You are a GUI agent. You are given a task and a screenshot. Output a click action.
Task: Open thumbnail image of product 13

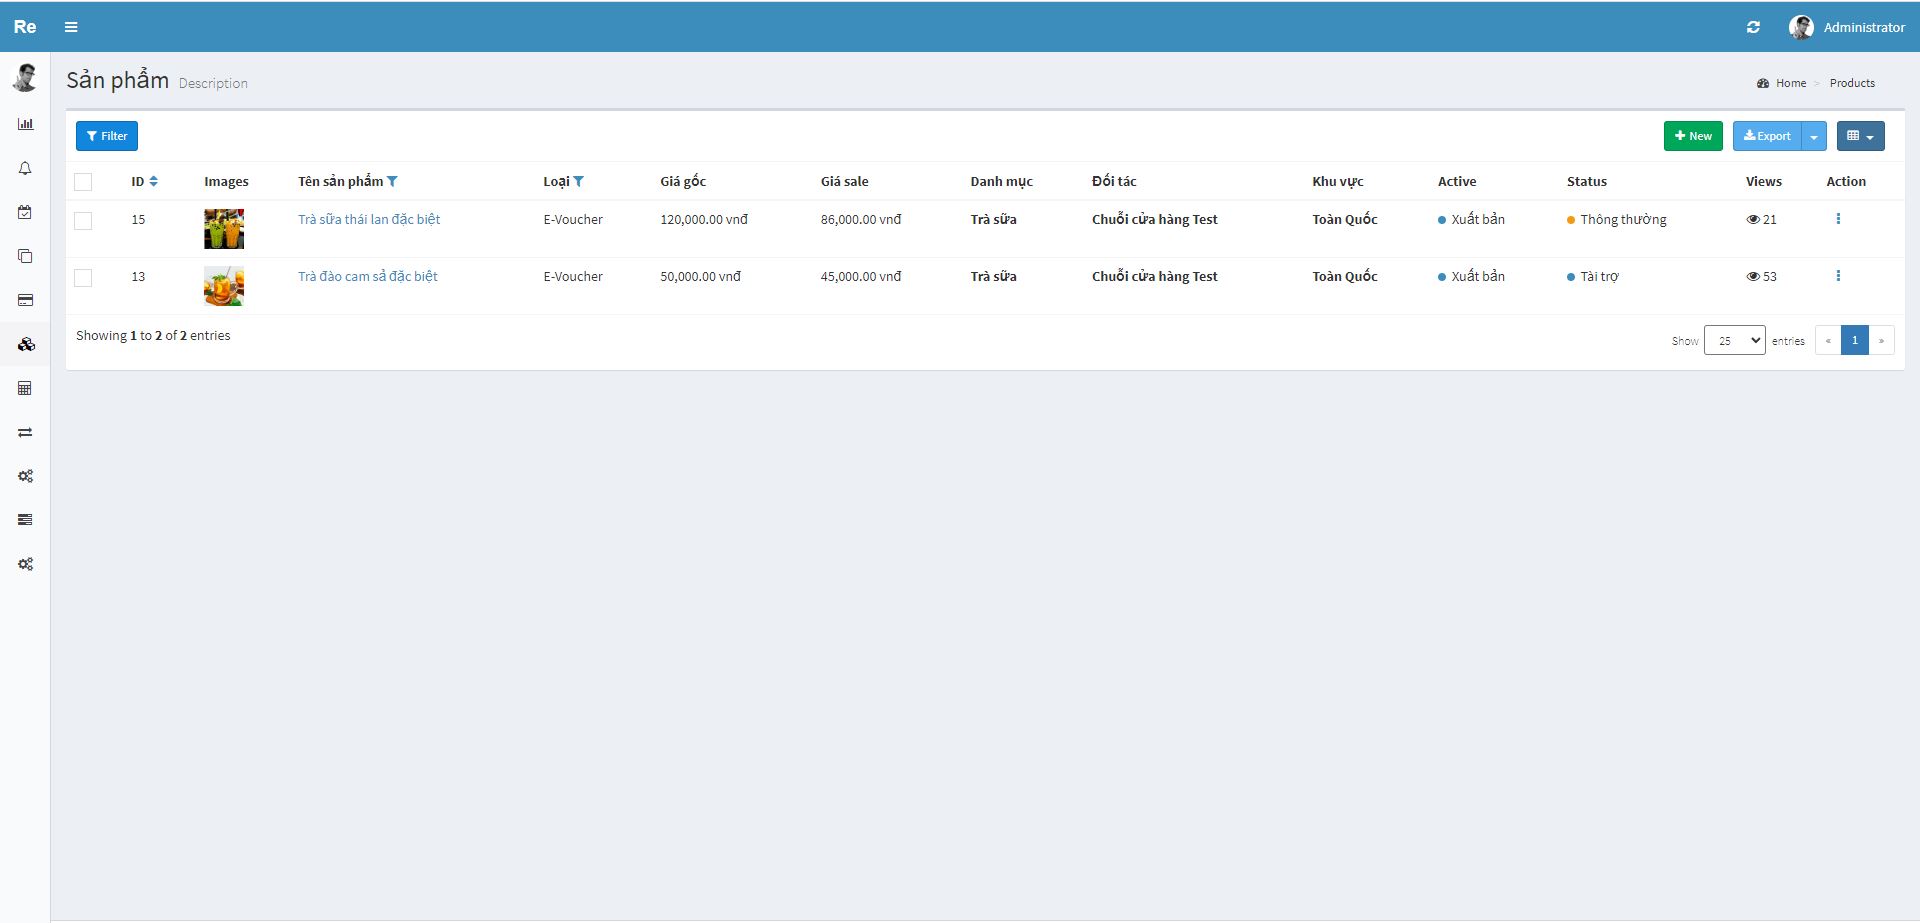point(224,286)
